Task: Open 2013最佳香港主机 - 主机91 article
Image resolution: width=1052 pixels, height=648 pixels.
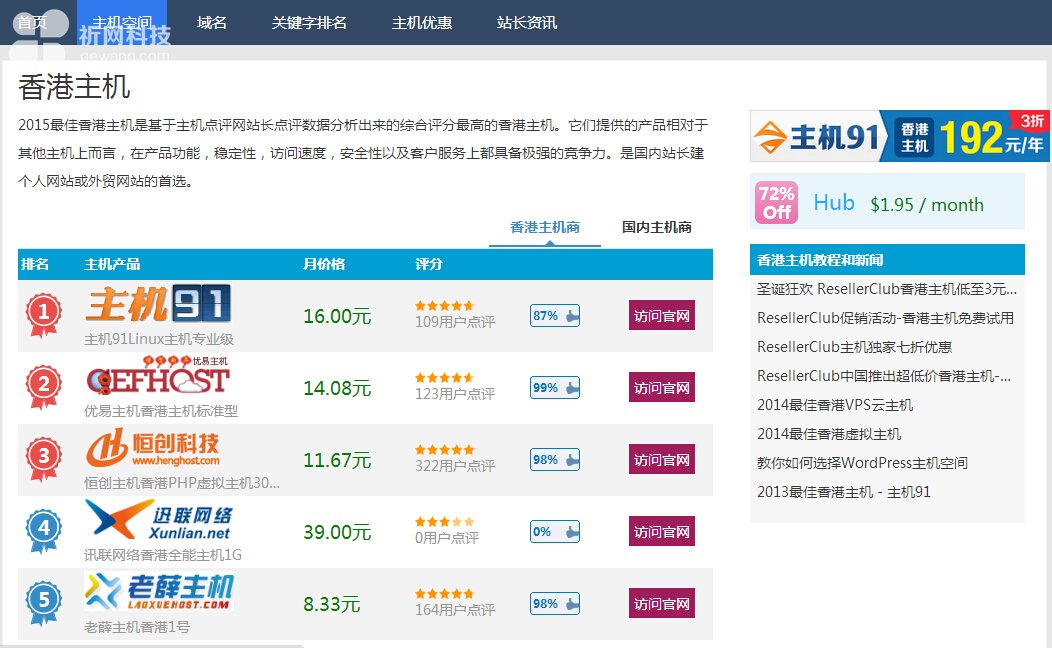Action: coord(844,492)
